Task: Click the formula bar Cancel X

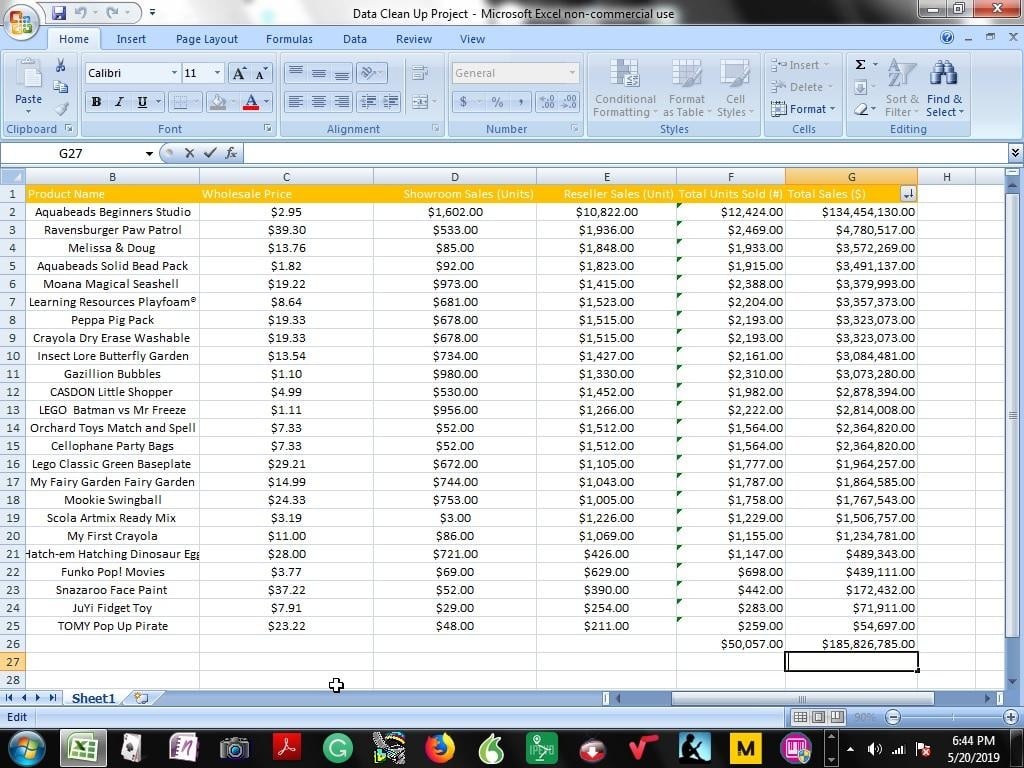Action: pyautogui.click(x=189, y=153)
